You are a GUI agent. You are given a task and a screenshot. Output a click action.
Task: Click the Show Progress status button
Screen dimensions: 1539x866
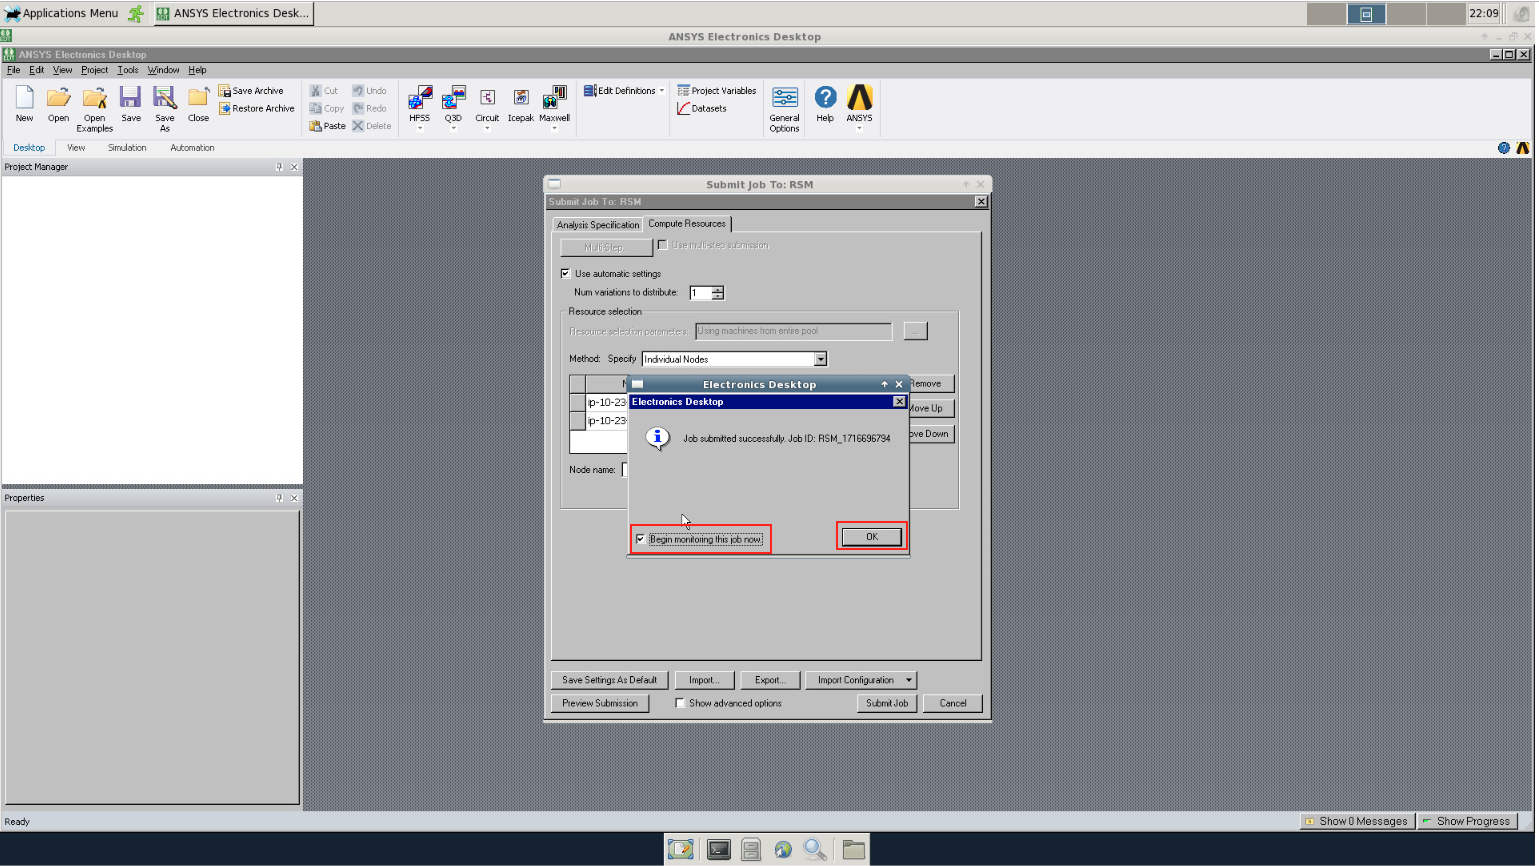1468,822
